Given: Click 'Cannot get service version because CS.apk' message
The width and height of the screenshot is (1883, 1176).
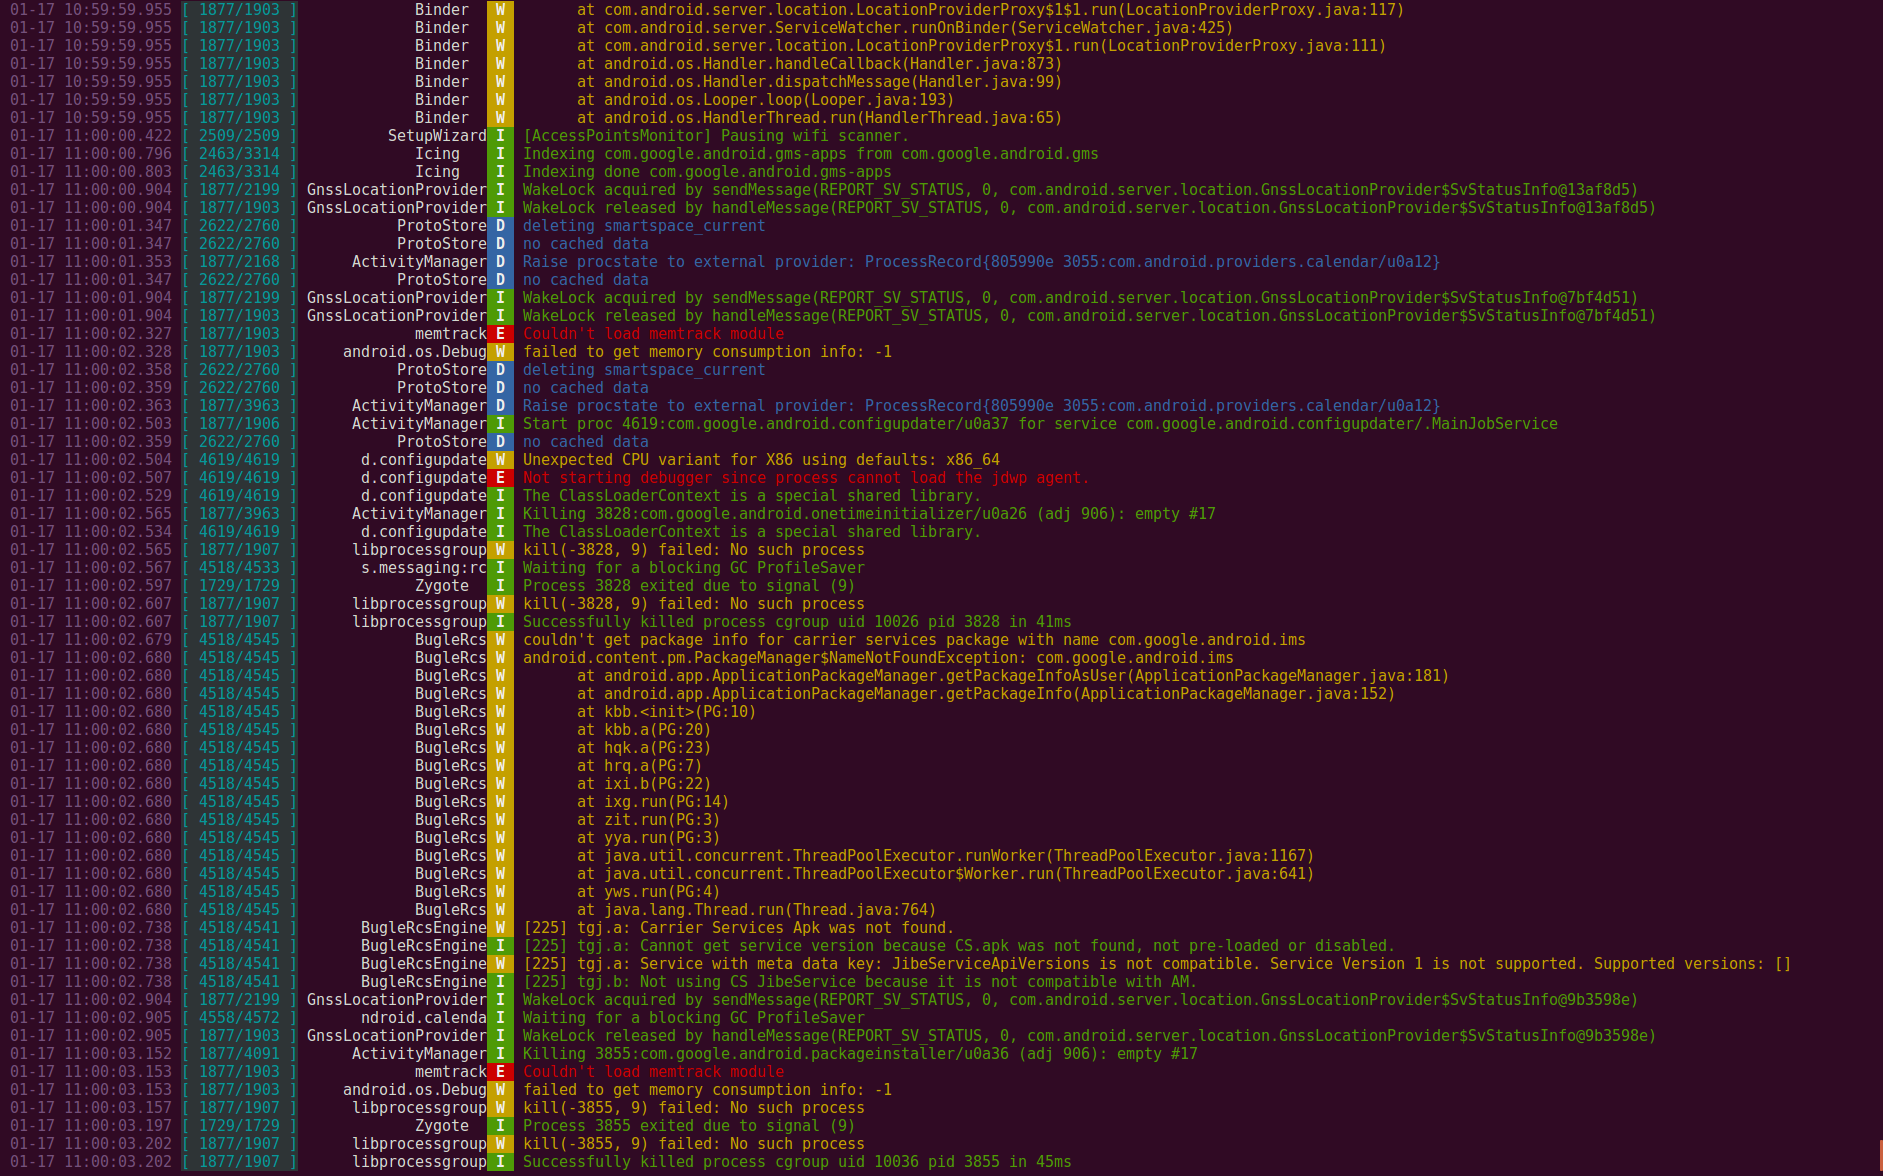Looking at the screenshot, I should tap(958, 946).
